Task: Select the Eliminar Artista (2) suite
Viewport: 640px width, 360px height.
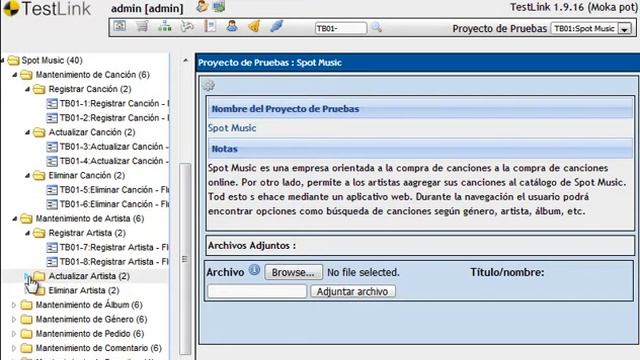Action: [84, 291]
